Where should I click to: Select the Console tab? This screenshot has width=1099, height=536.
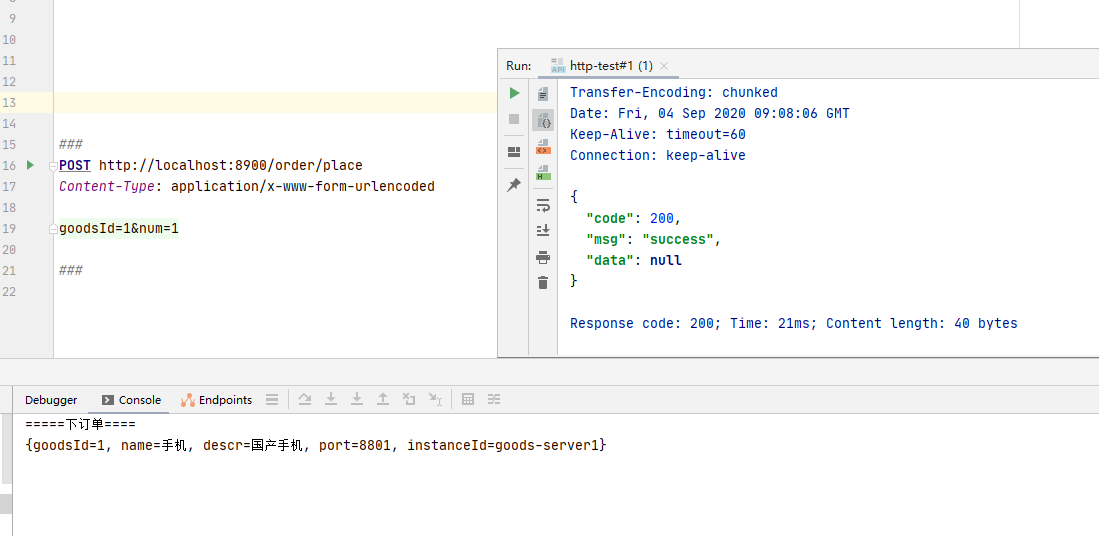click(131, 400)
